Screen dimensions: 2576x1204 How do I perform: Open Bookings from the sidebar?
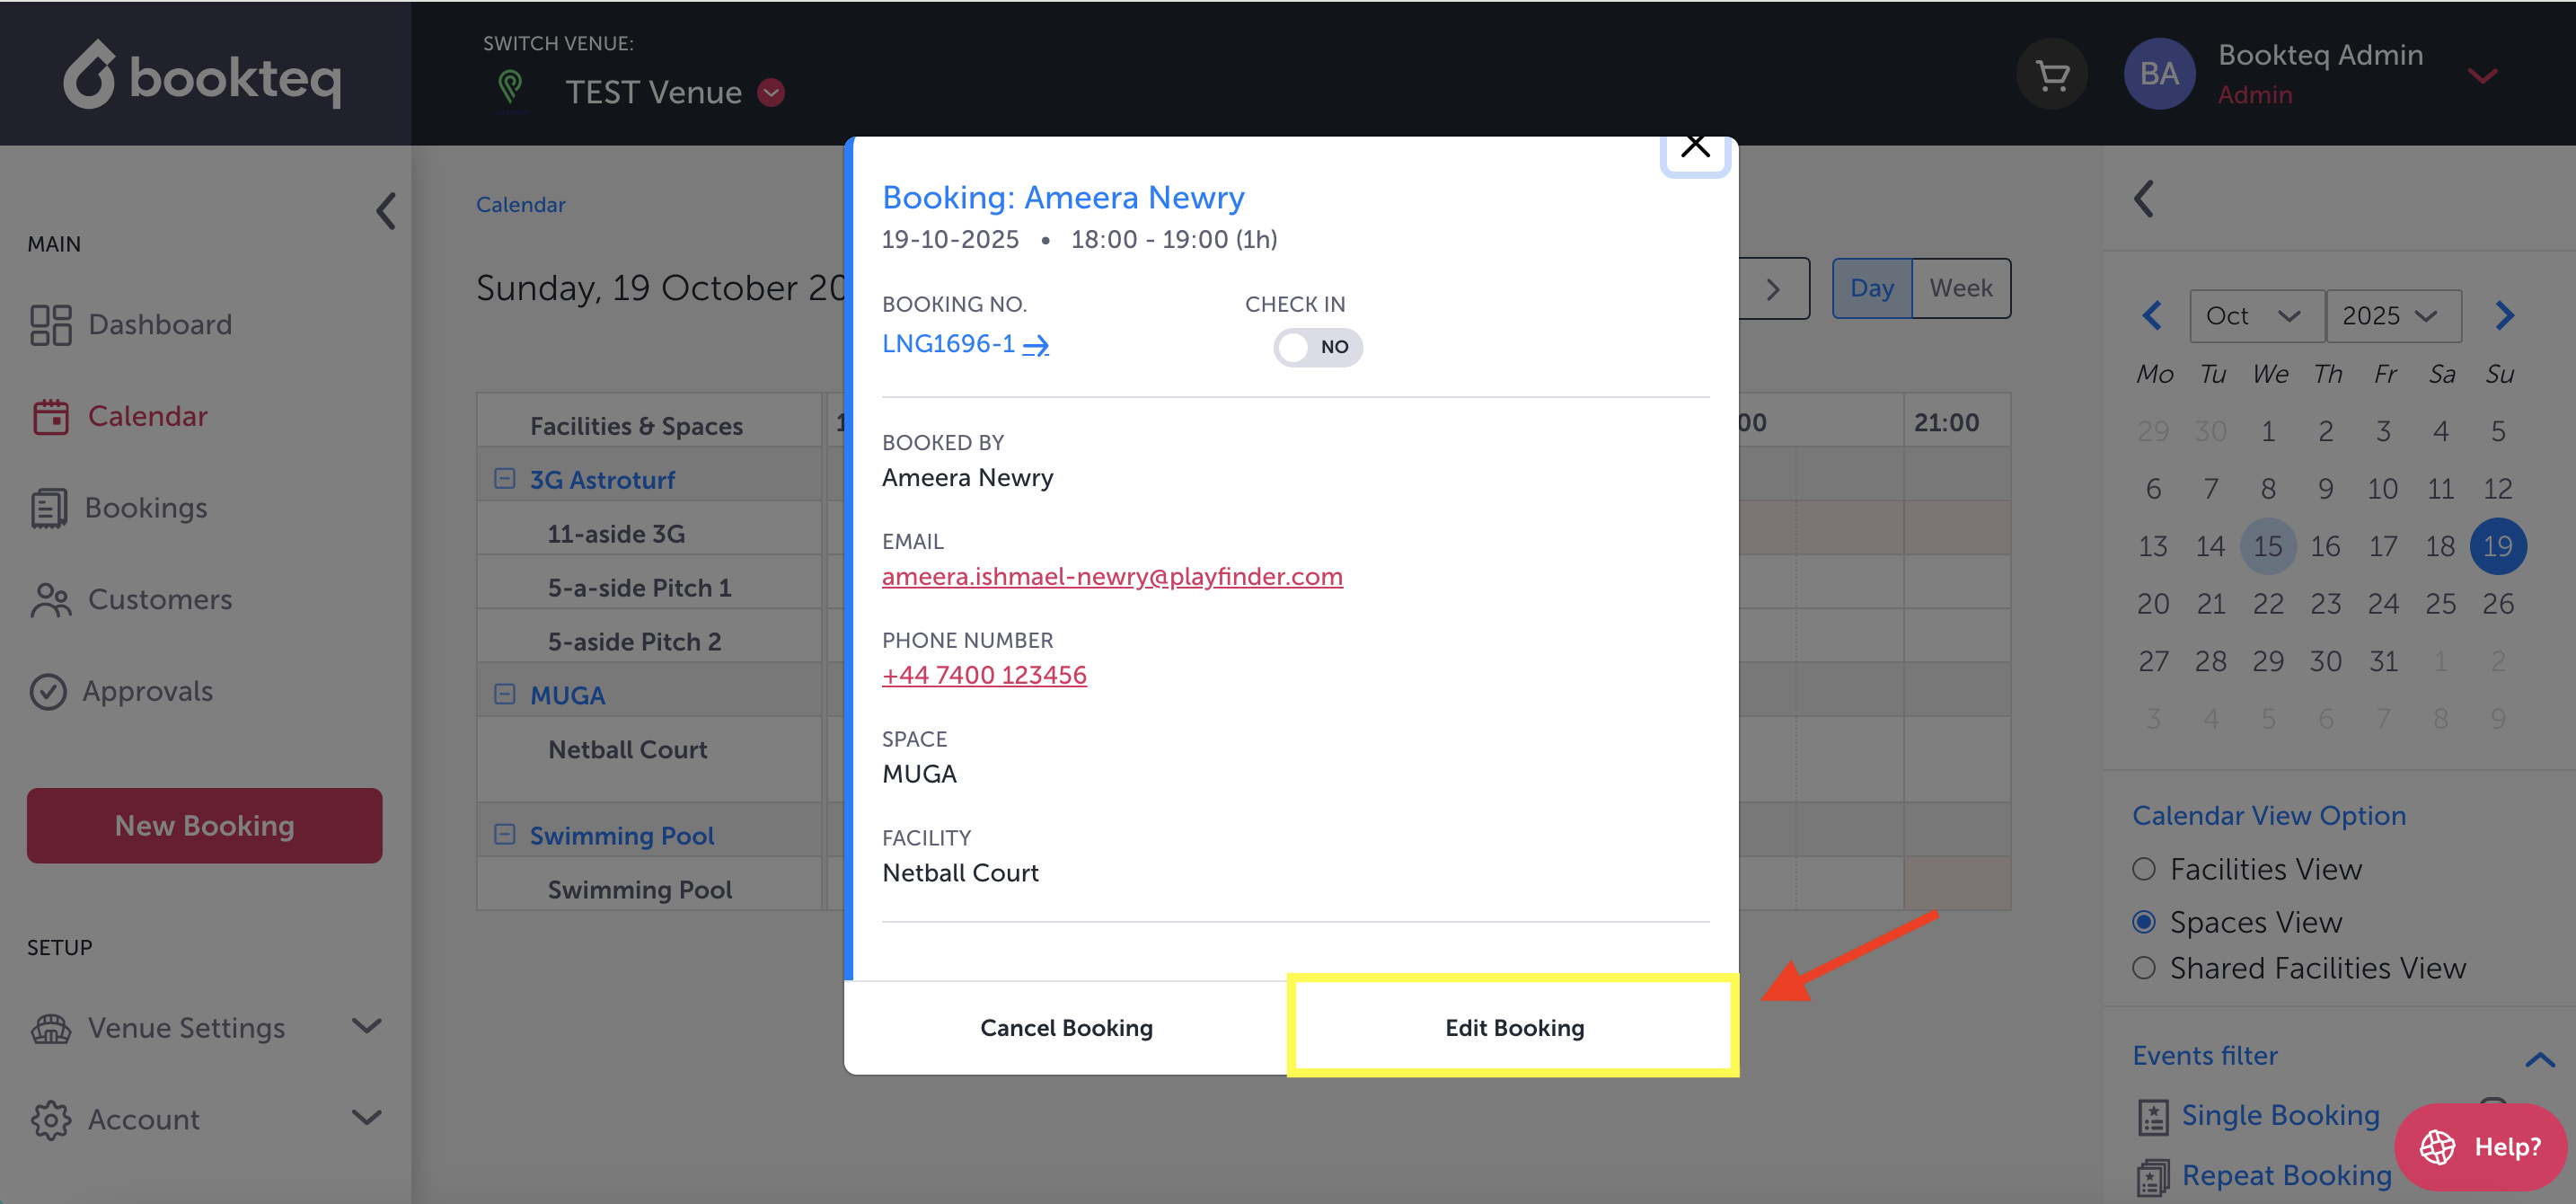click(x=145, y=508)
